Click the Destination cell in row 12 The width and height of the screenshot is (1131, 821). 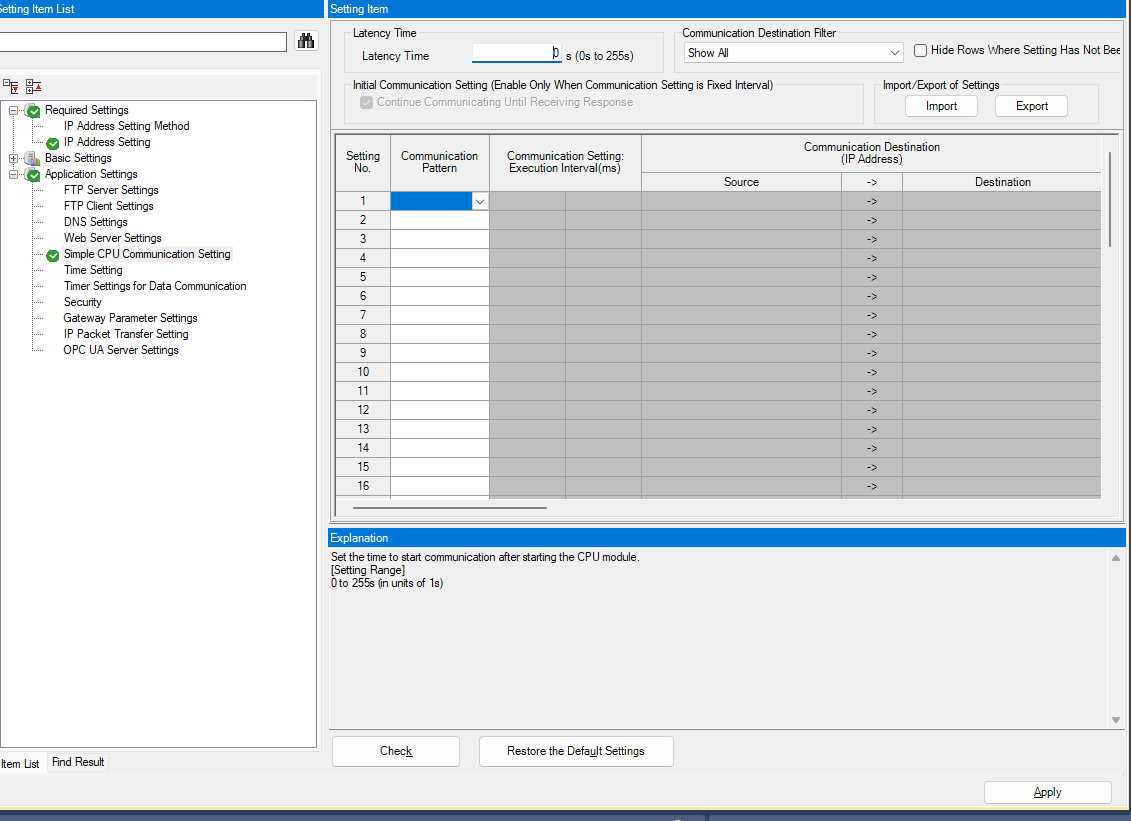1002,410
